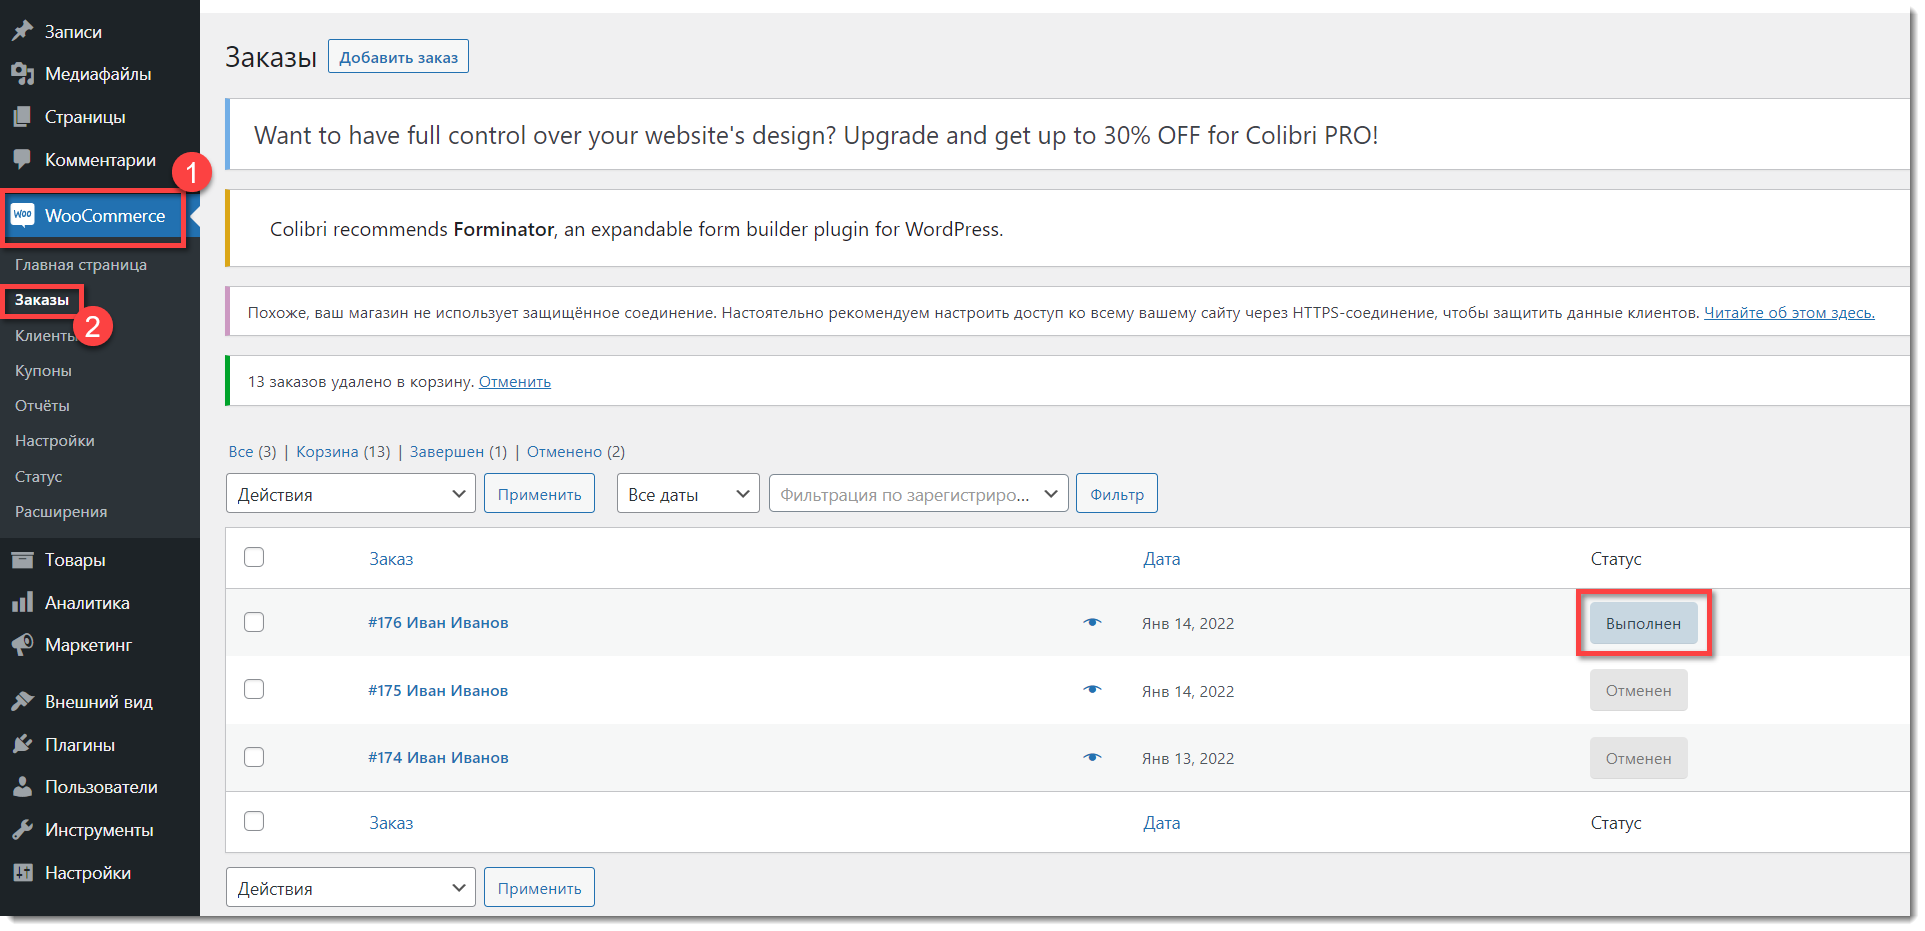Preview order #174 with eye icon
Image resolution: width=1925 pixels, height=931 pixels.
1092,757
